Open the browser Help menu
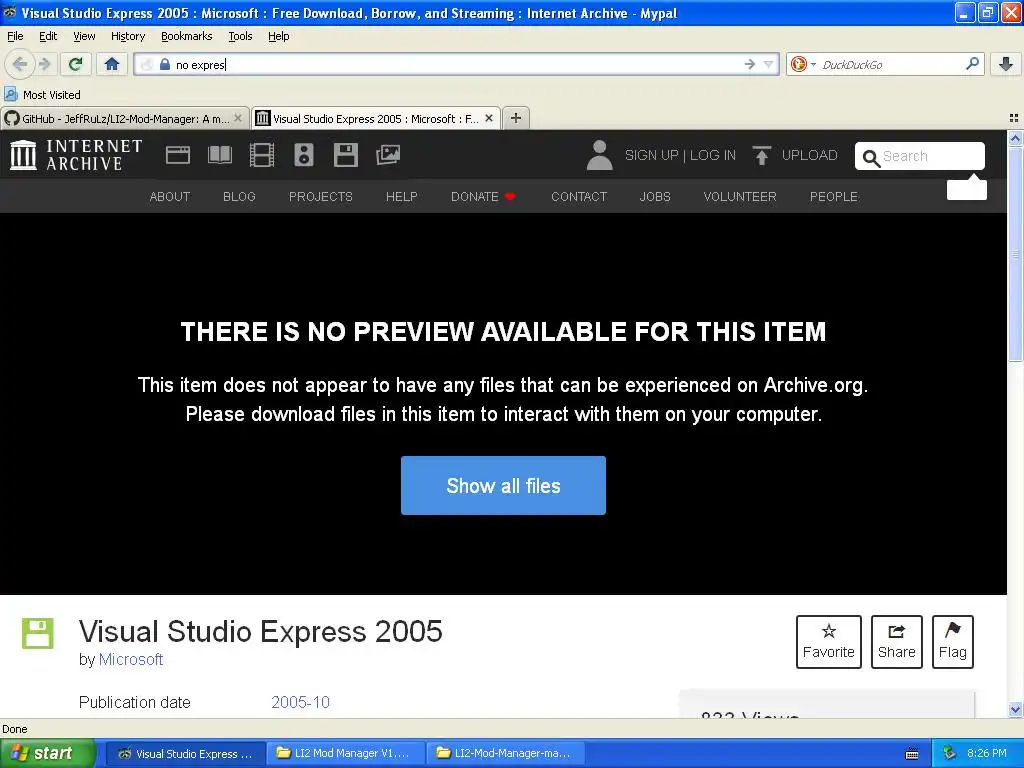This screenshot has width=1024, height=768. point(279,36)
